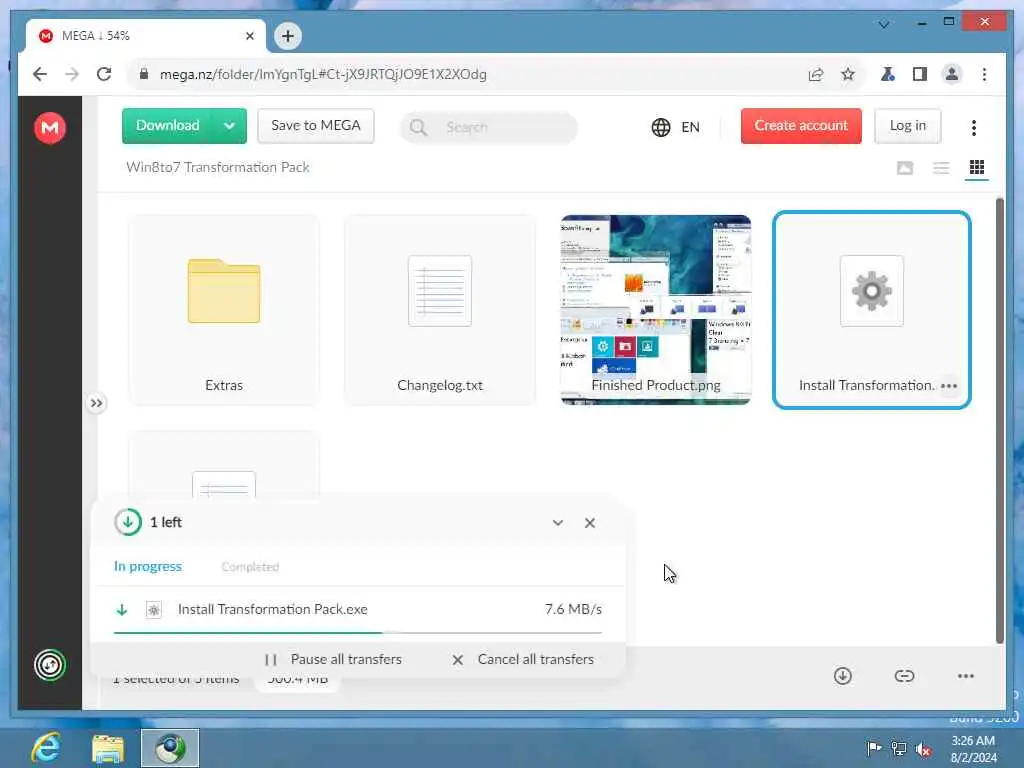Click the share page icon in address bar

[816, 74]
